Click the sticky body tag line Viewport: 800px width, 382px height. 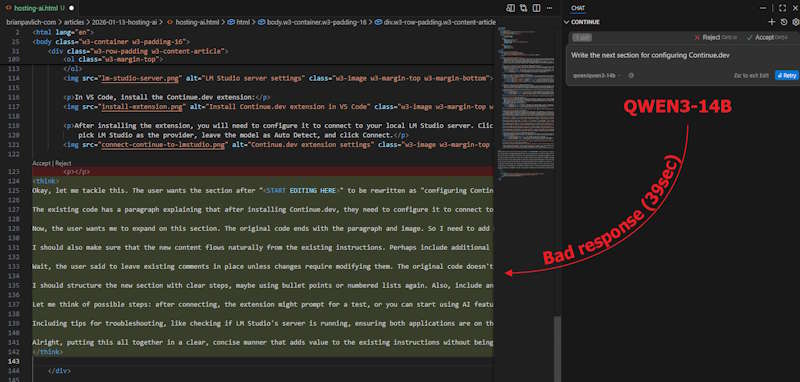111,41
